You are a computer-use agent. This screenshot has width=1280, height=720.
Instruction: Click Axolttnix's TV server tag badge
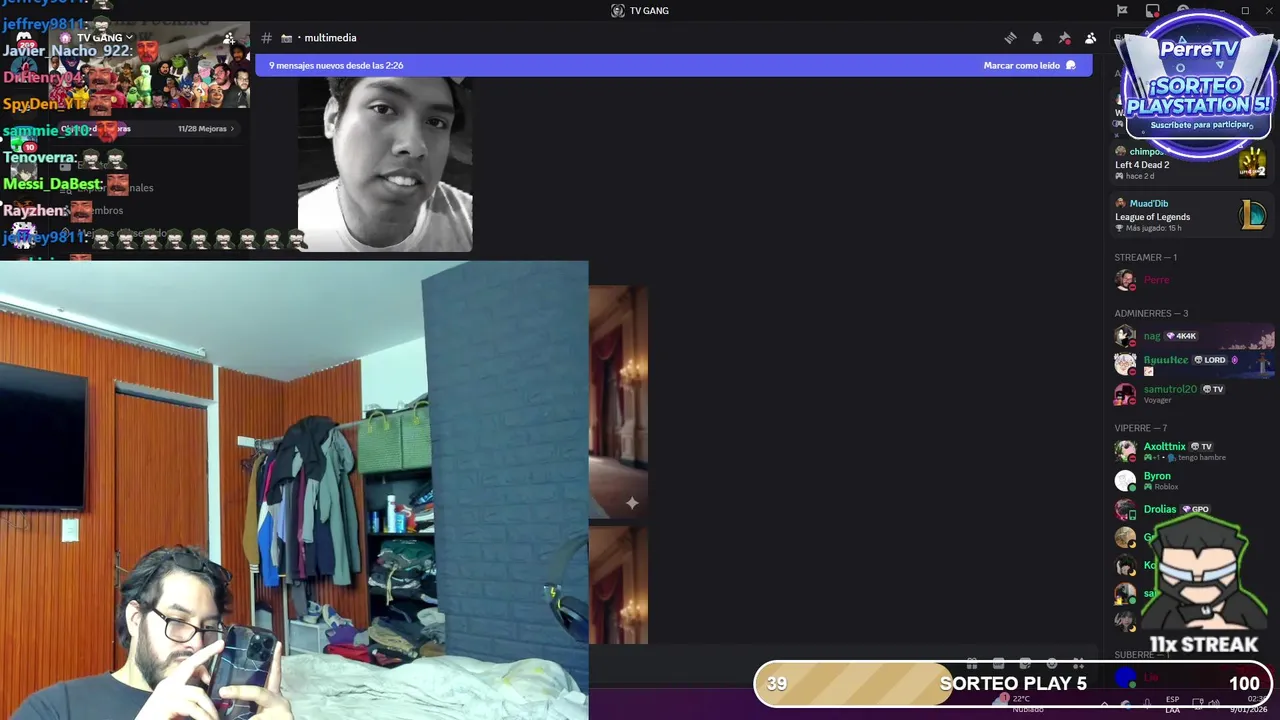click(1201, 446)
